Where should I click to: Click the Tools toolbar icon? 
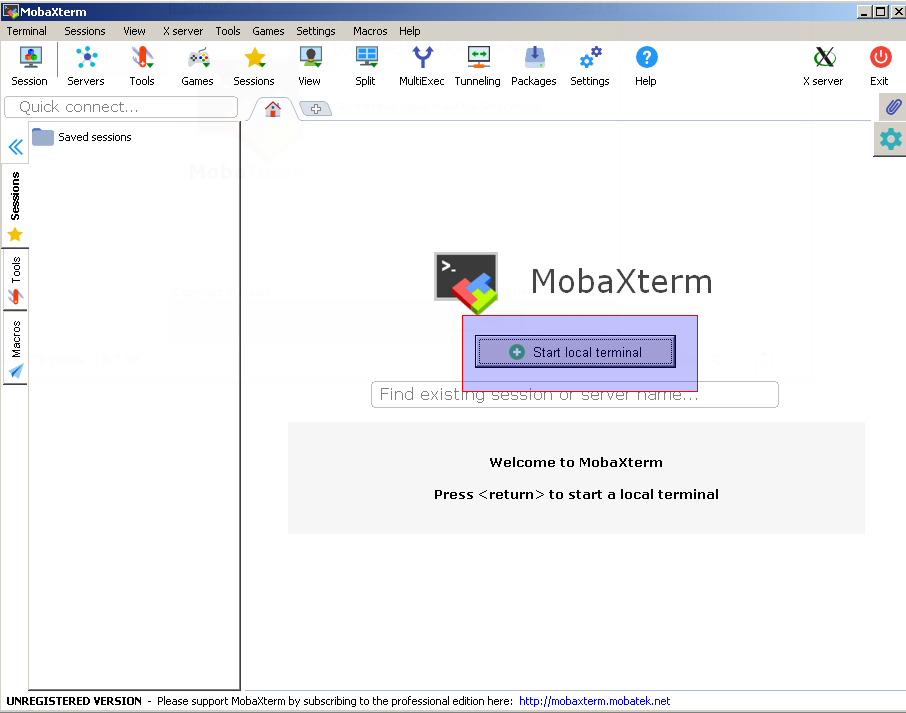point(142,66)
